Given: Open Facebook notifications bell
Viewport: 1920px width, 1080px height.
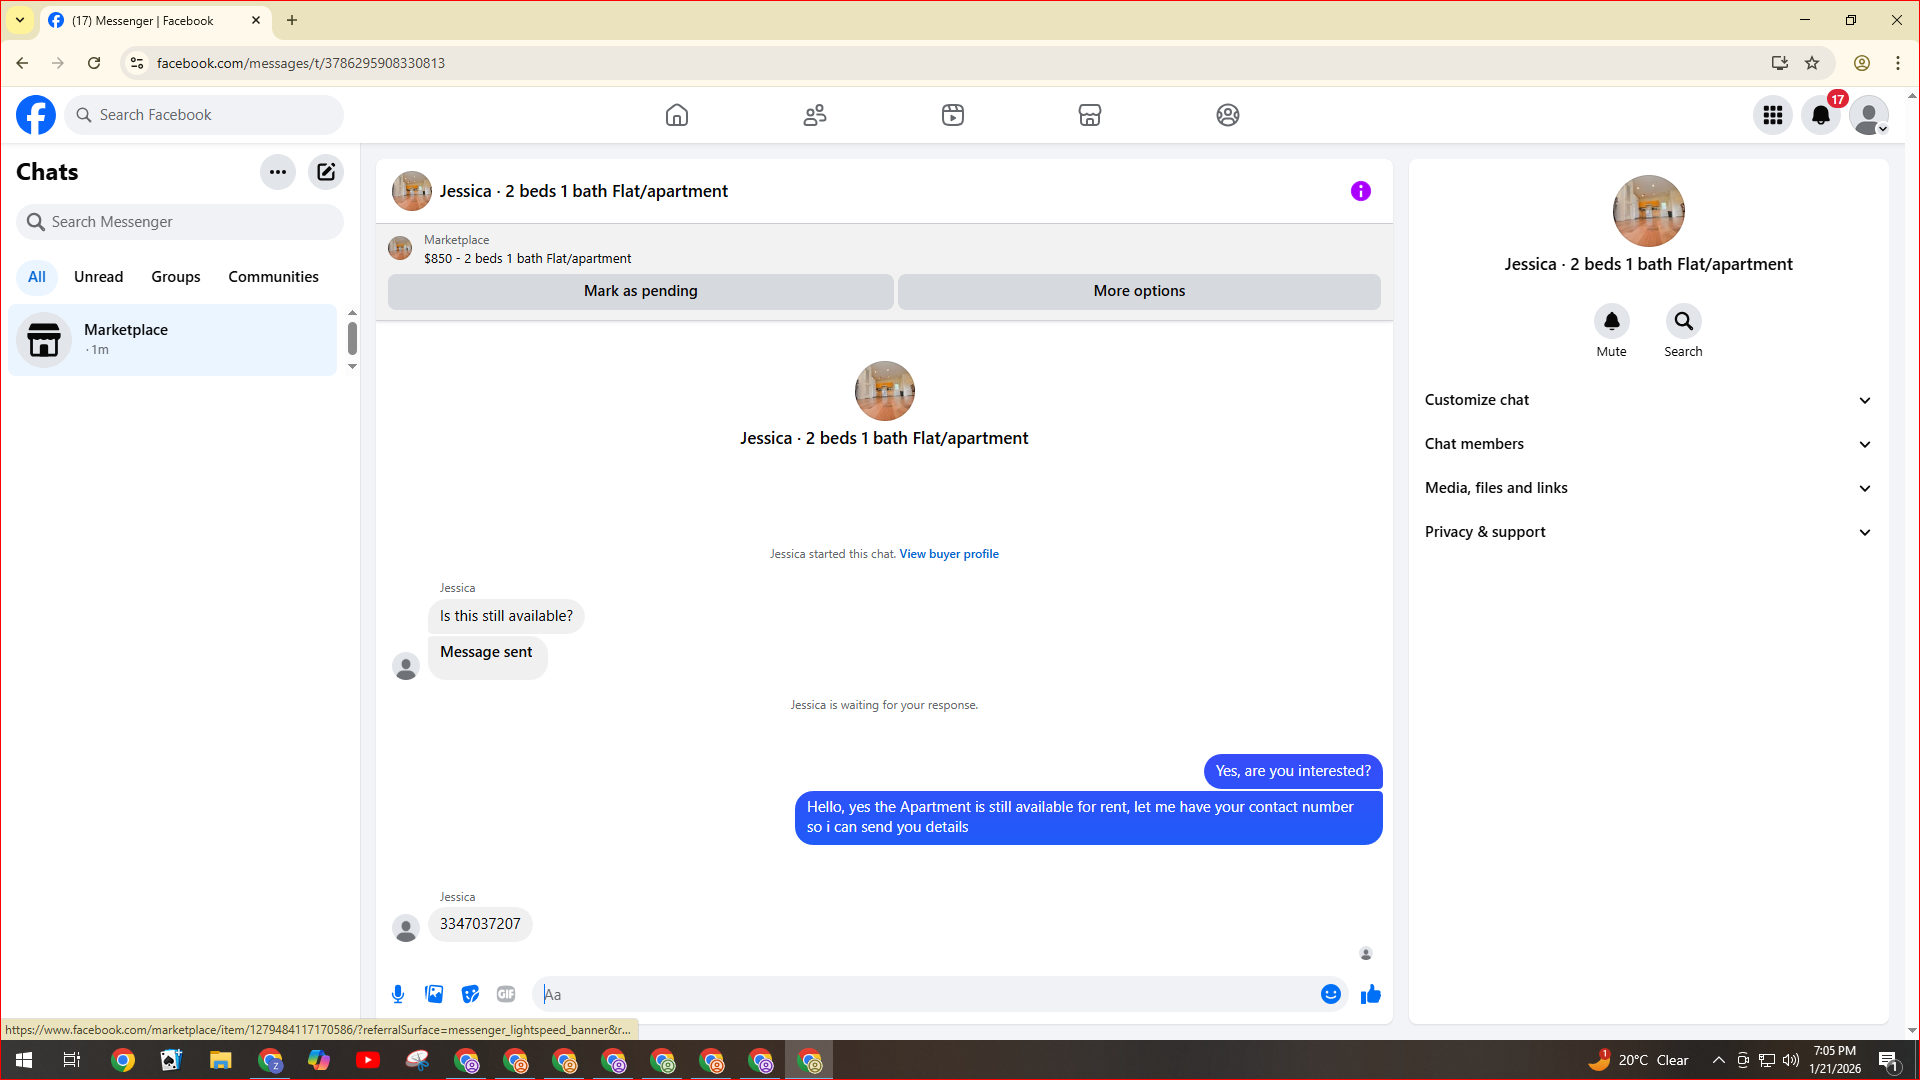Looking at the screenshot, I should pyautogui.click(x=1820, y=115).
